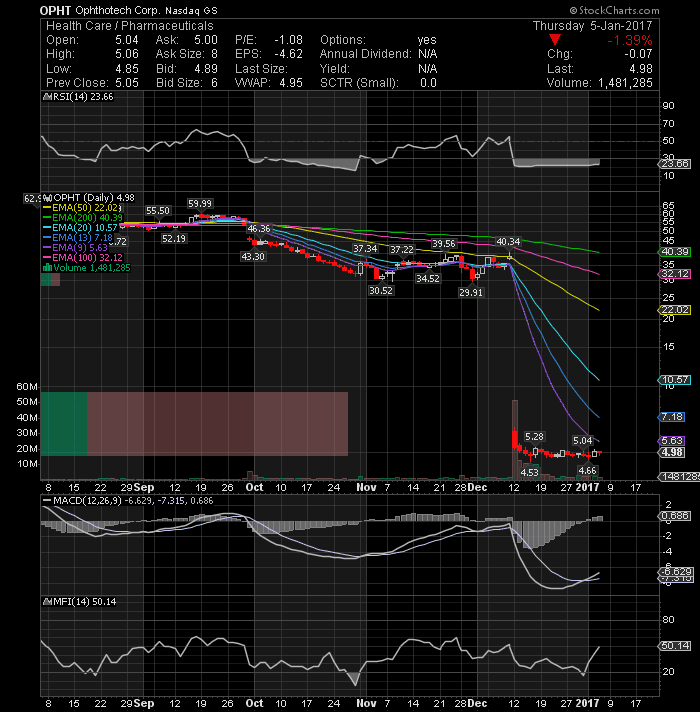700x712 pixels.
Task: Click the 46.36 price label
Action: [x=258, y=228]
